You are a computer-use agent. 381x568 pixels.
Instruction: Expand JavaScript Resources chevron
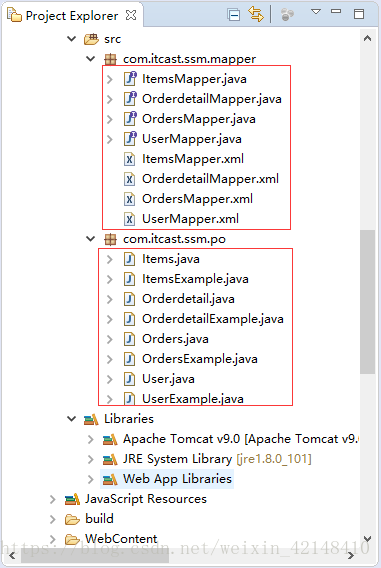[53, 500]
